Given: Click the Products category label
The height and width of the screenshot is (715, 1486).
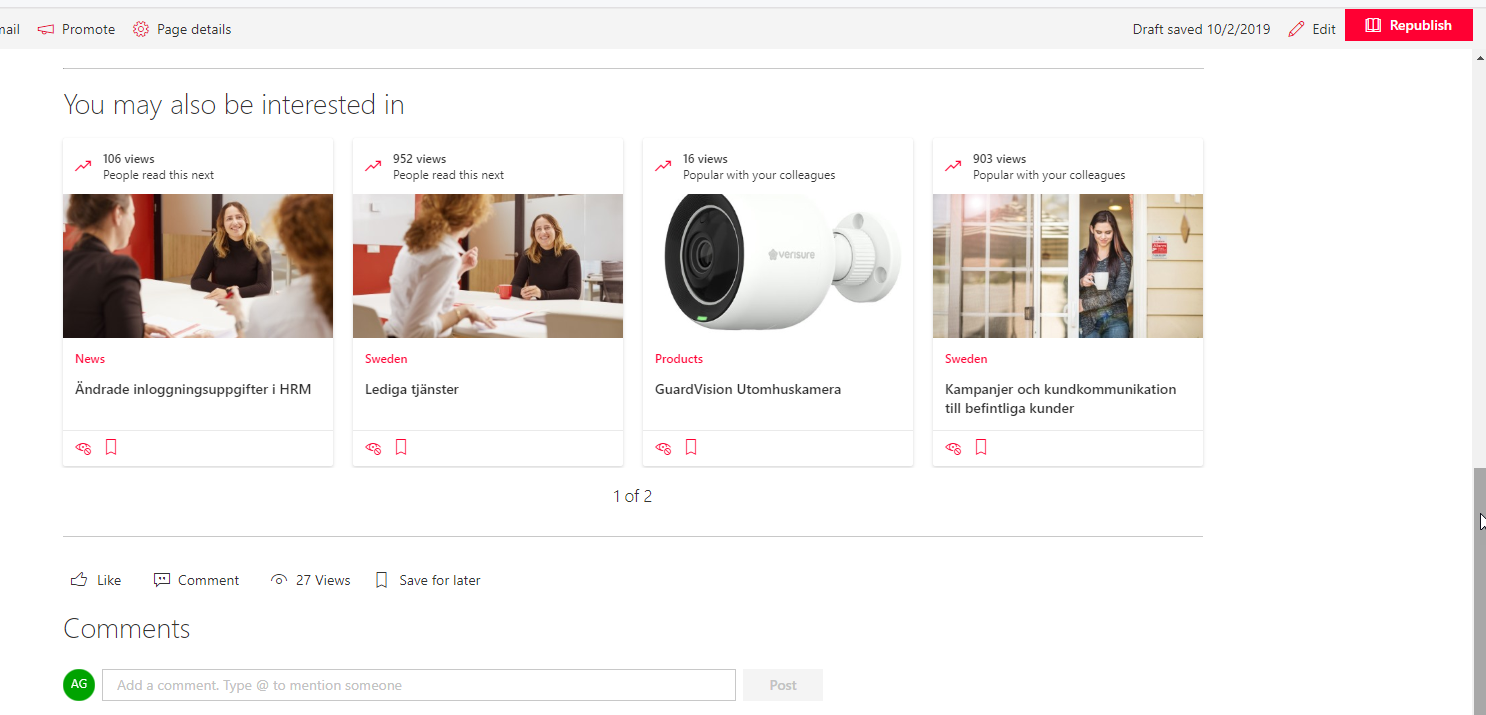Looking at the screenshot, I should [x=679, y=359].
